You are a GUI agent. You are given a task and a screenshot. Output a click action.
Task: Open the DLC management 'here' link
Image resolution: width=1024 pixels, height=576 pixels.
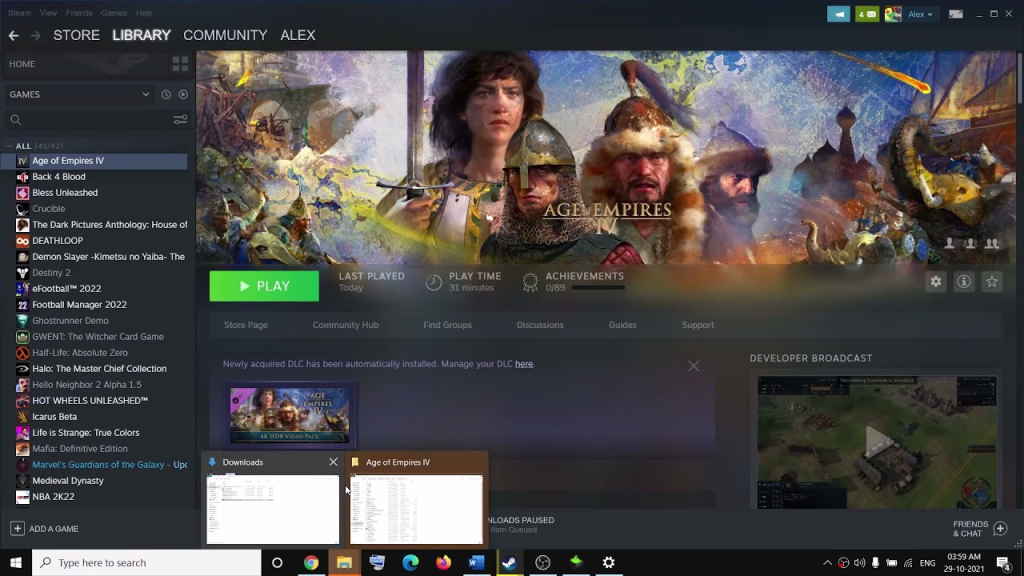point(524,363)
